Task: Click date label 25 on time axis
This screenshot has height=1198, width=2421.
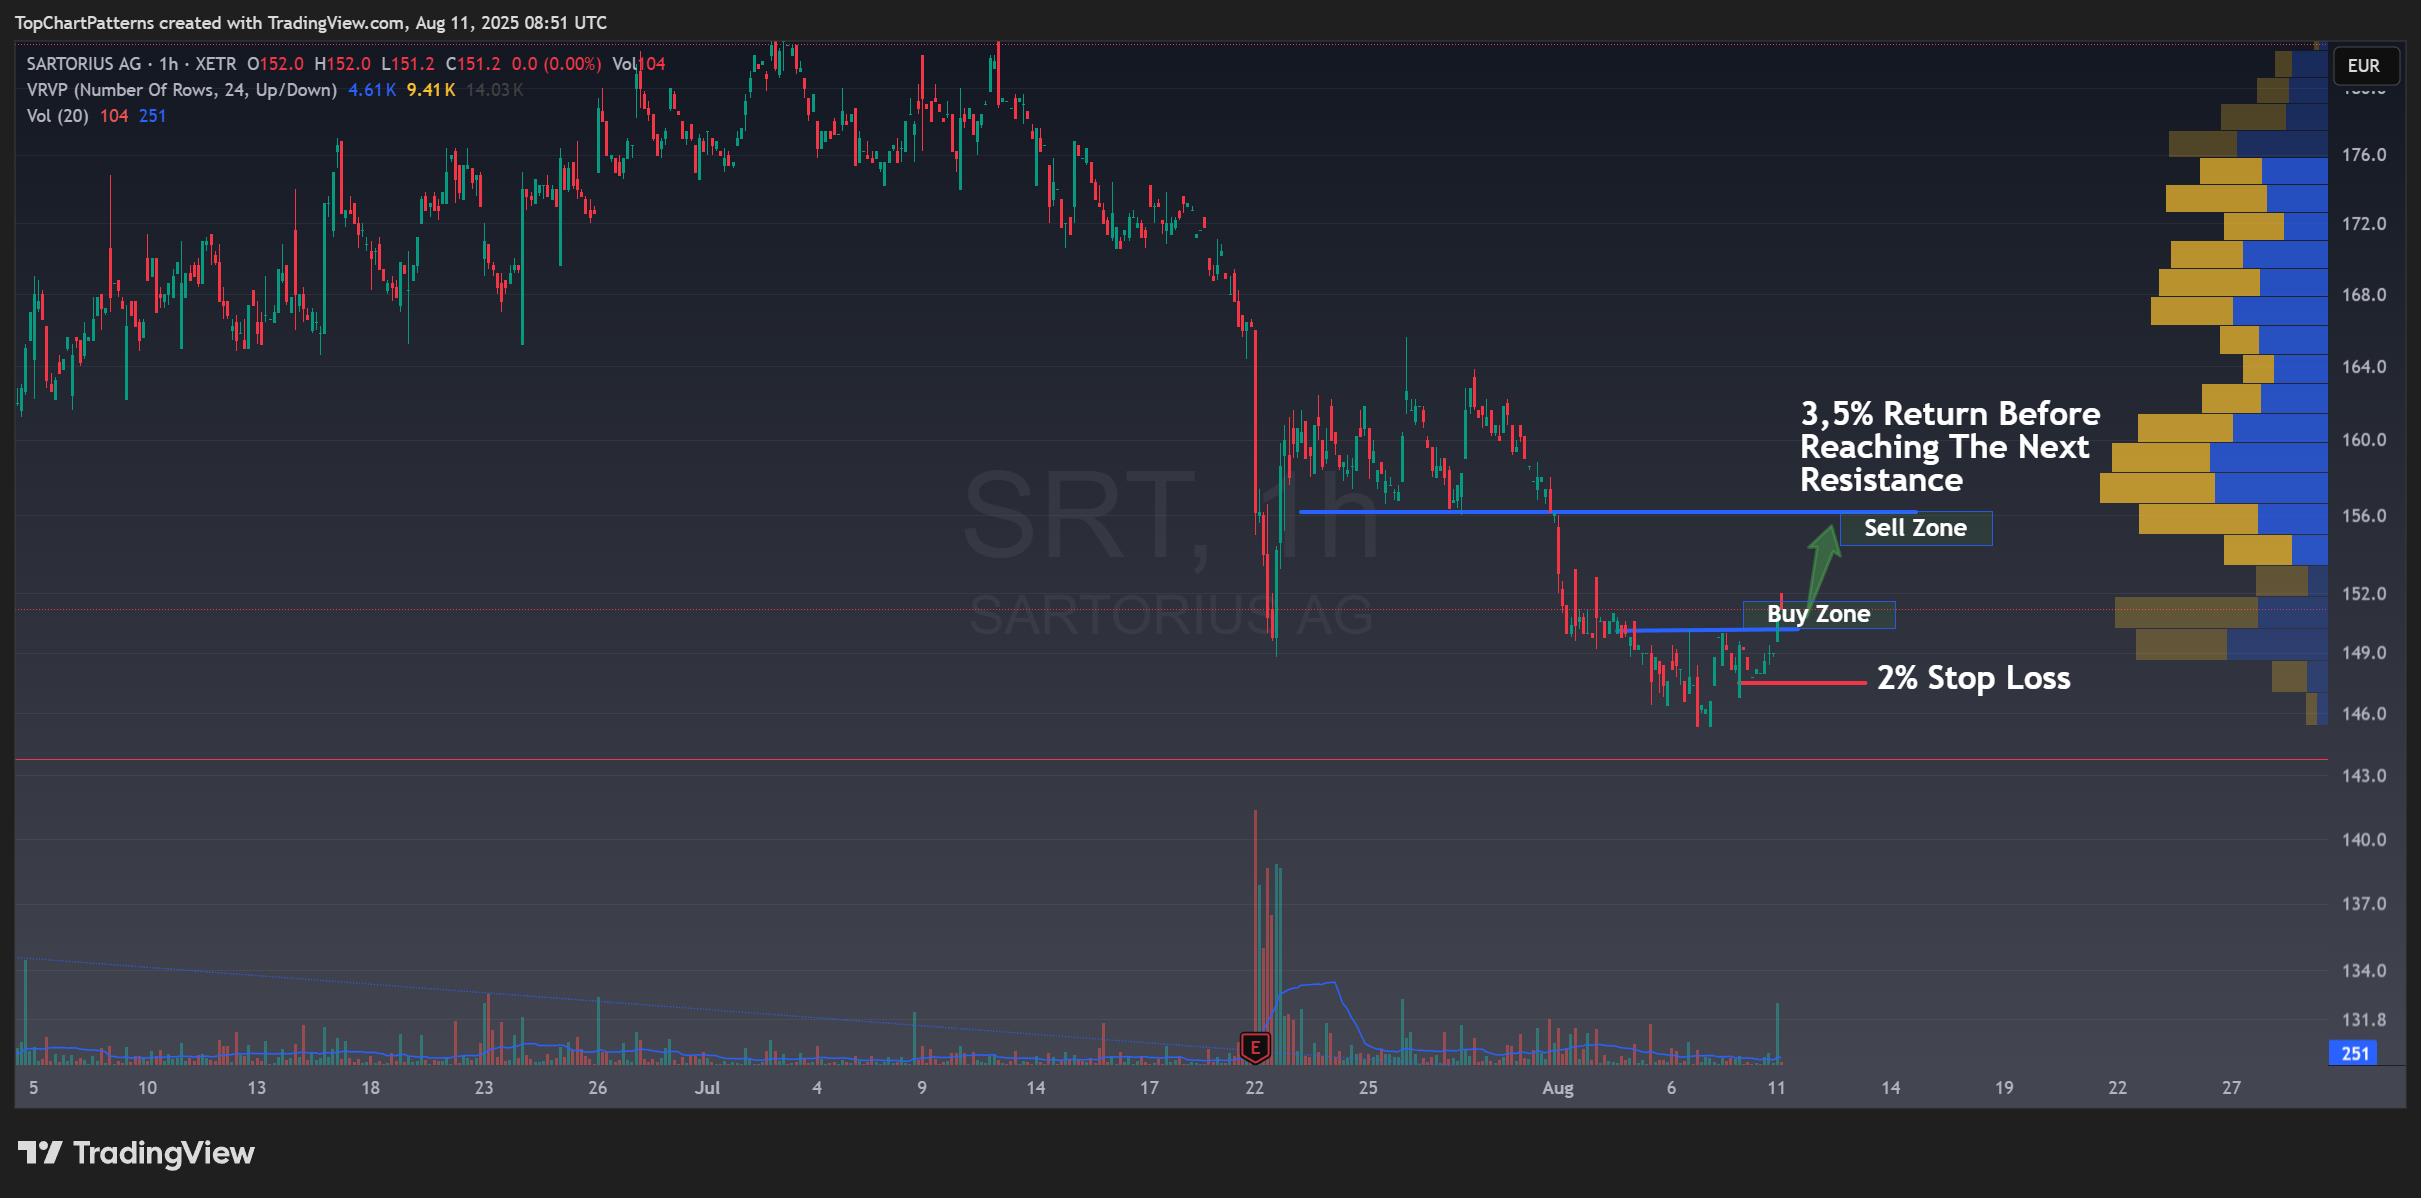Action: [1368, 1088]
